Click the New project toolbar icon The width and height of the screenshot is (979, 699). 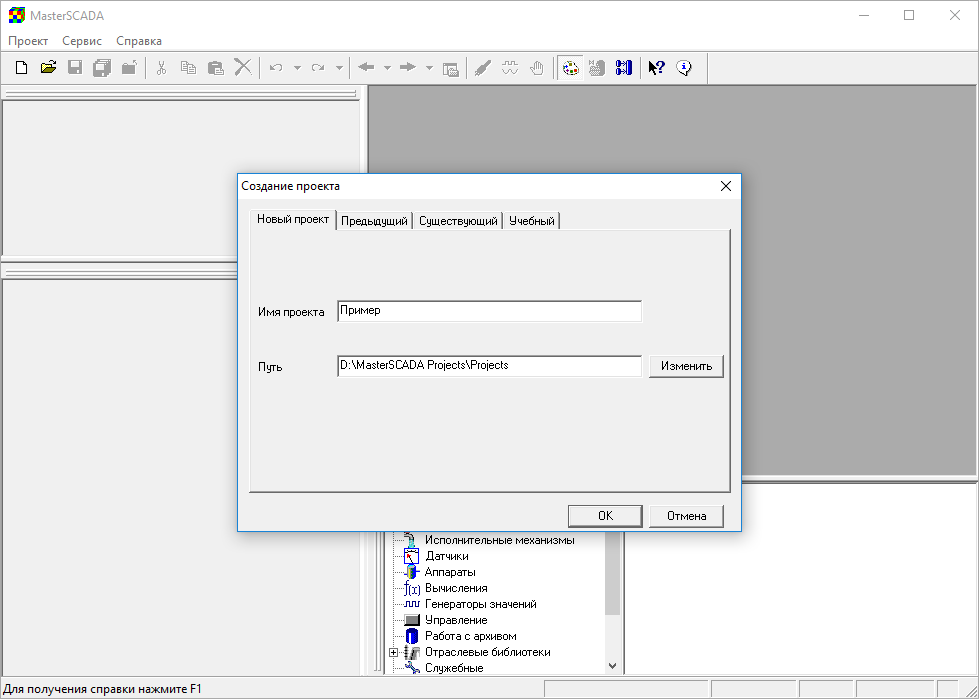point(21,68)
